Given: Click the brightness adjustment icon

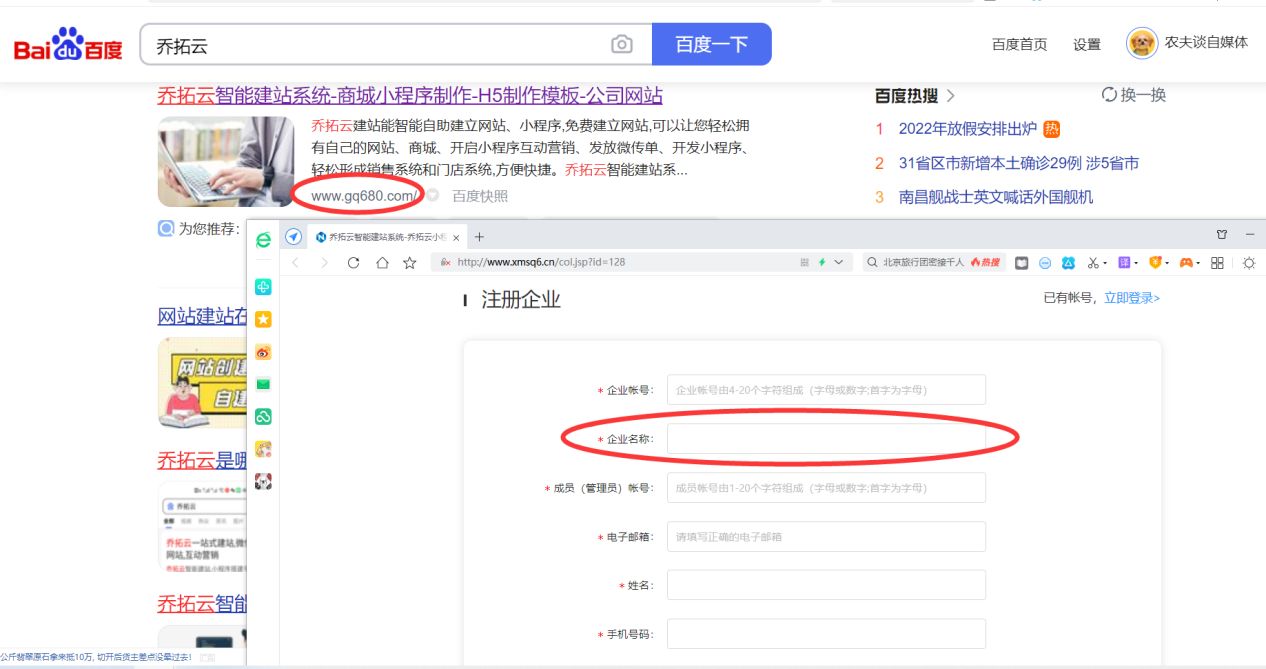Looking at the screenshot, I should pyautogui.click(x=1249, y=262).
